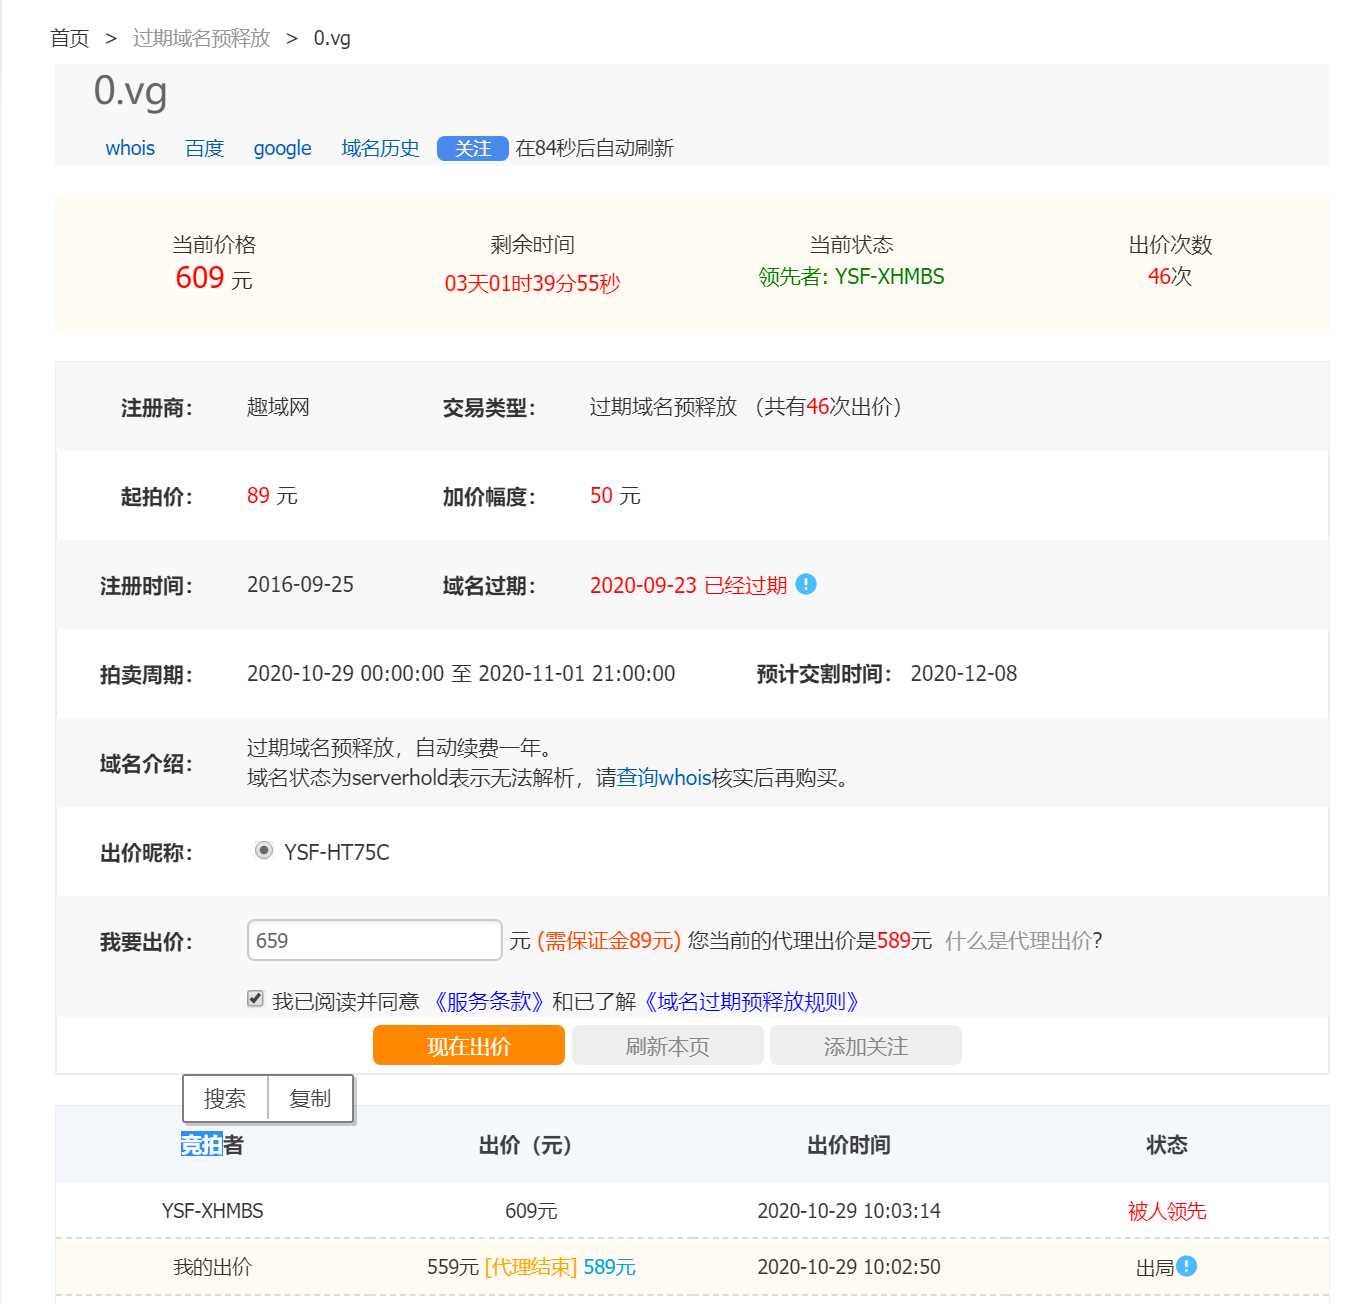
Task: Click info icon beside expired domain date
Action: pos(806,584)
